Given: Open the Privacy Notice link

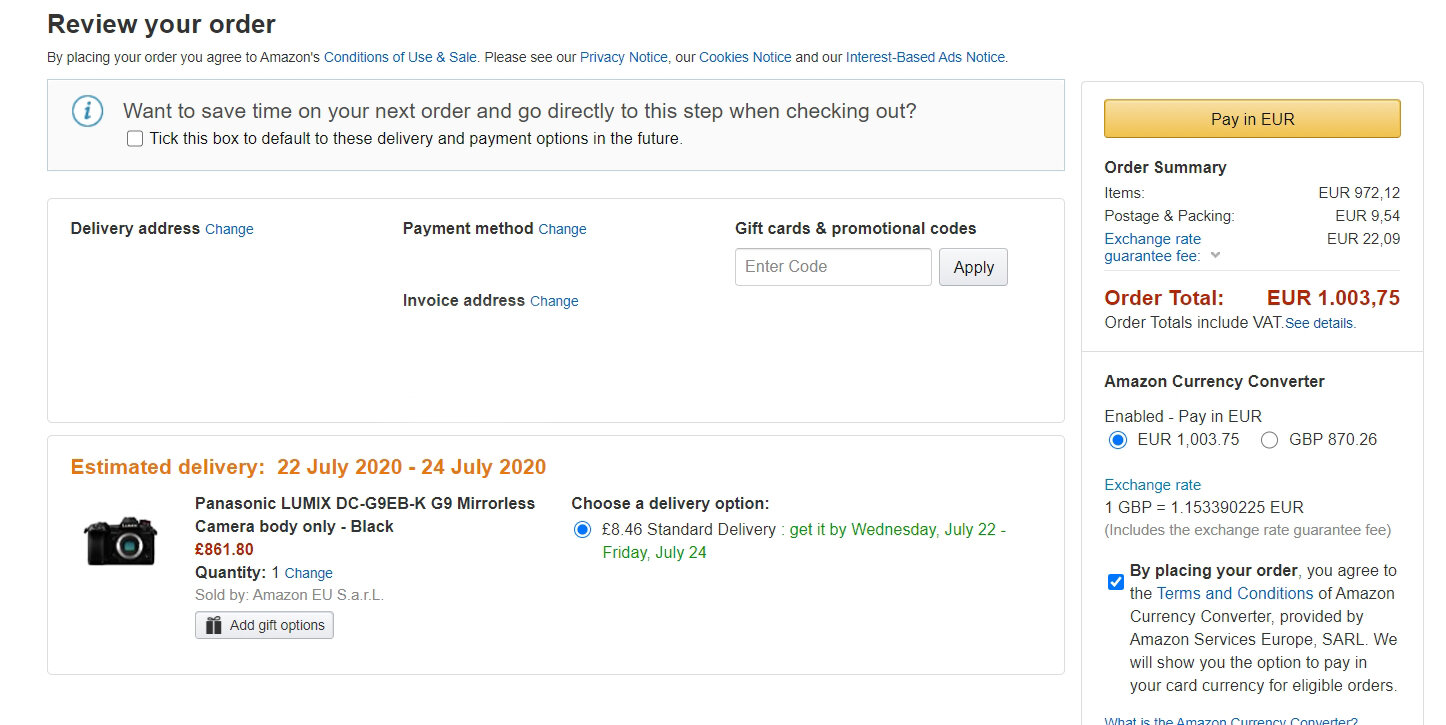Looking at the screenshot, I should [623, 57].
